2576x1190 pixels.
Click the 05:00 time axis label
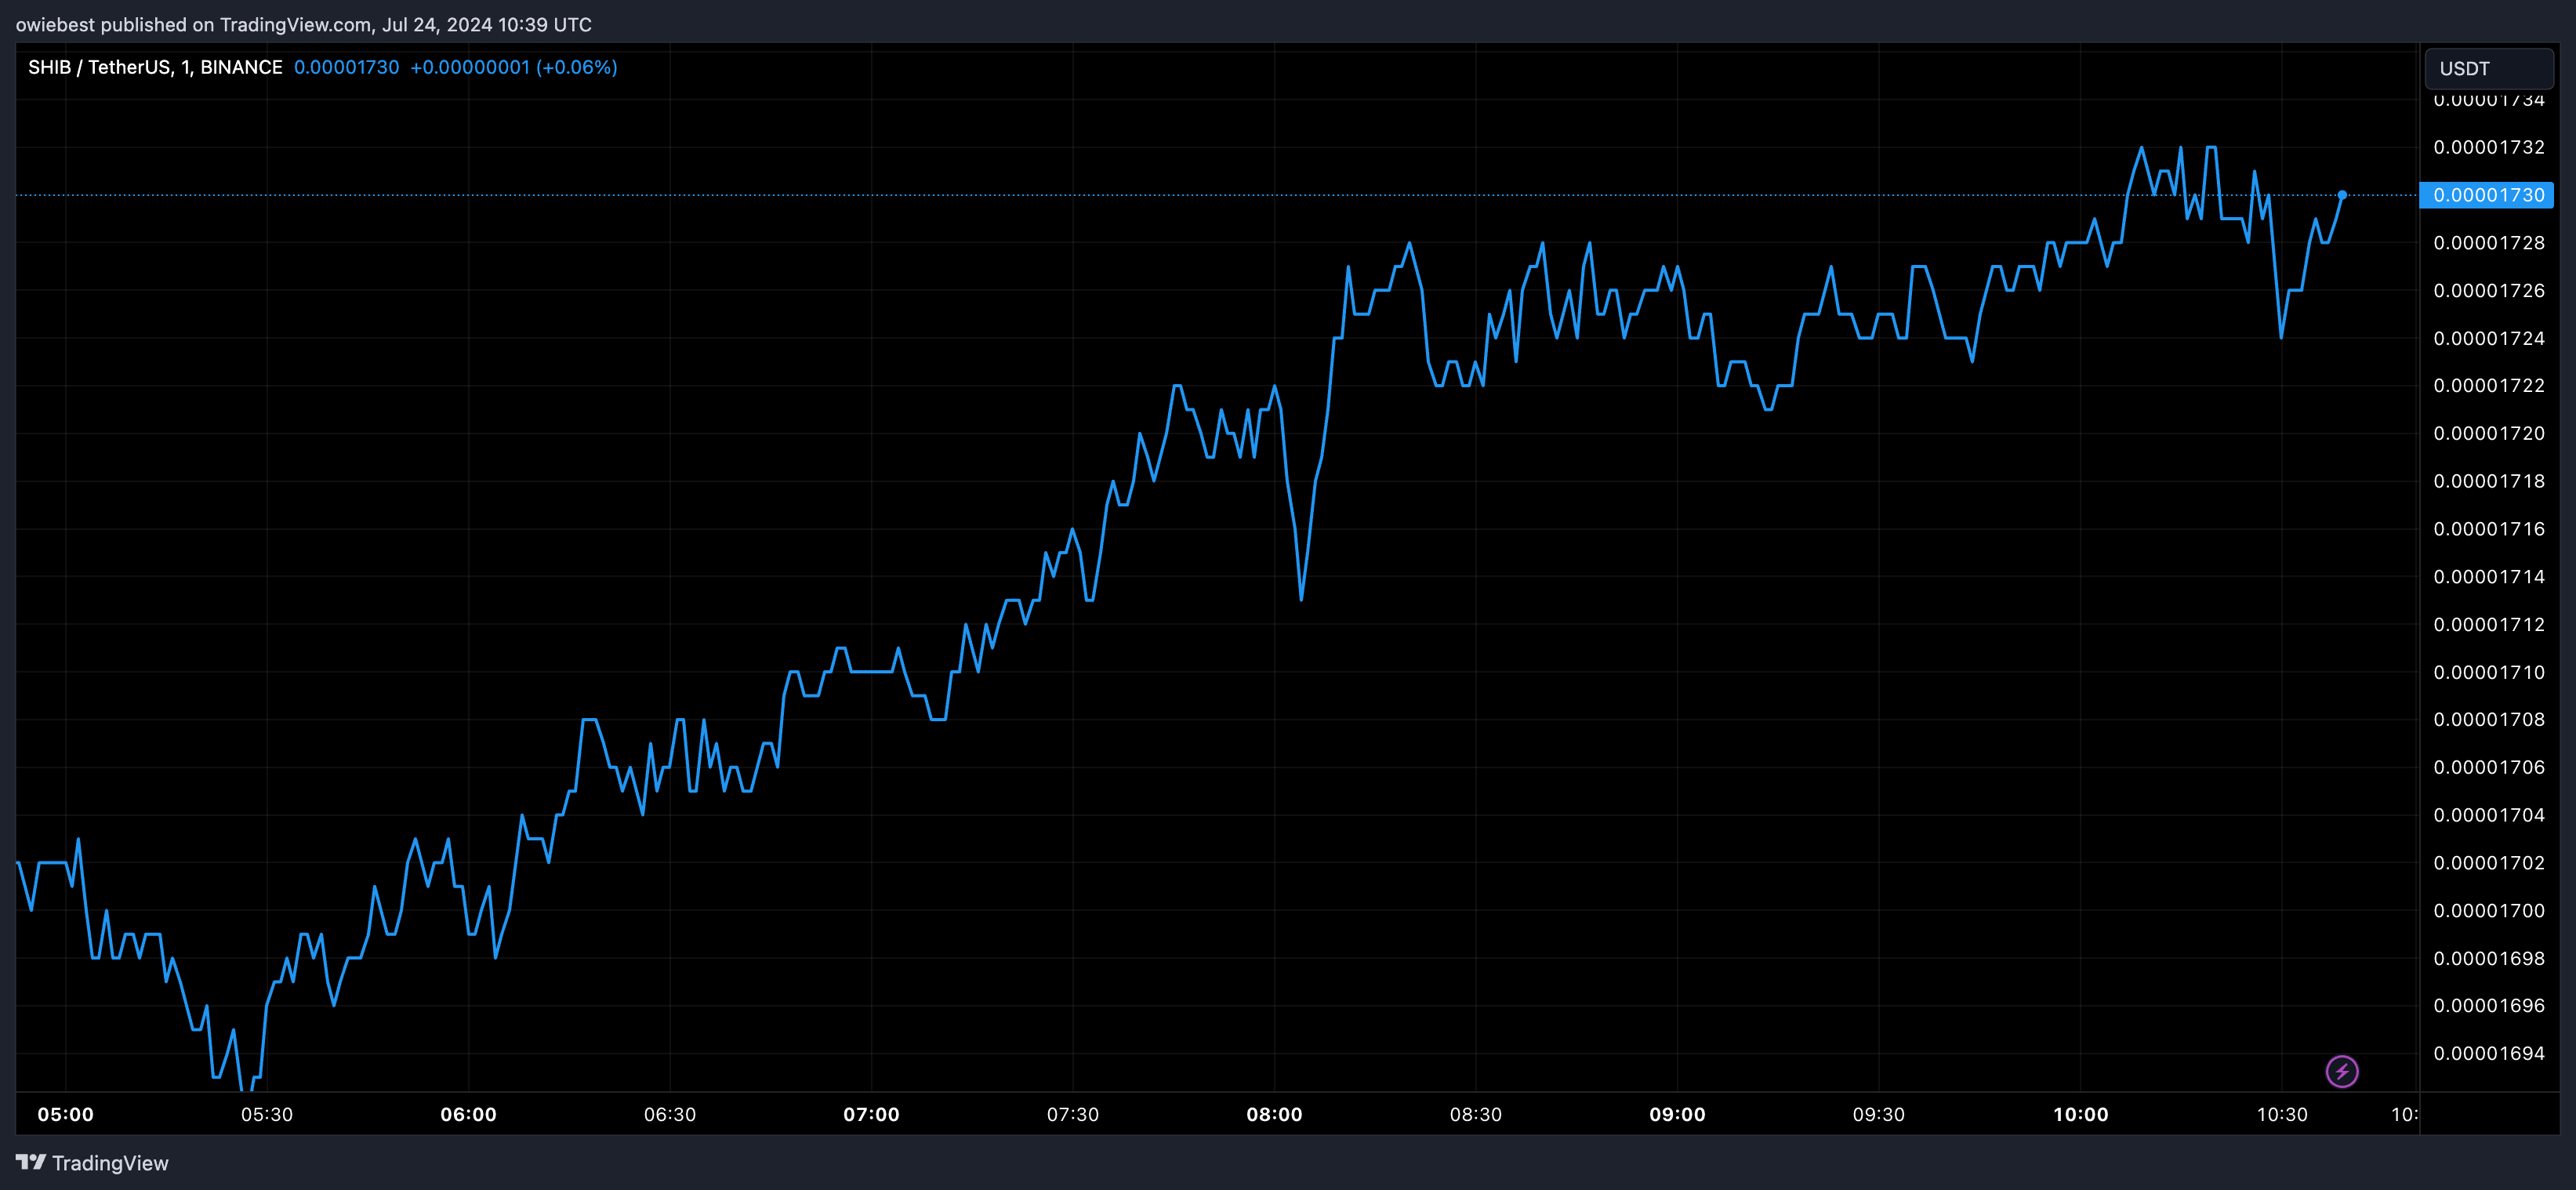(x=65, y=1114)
